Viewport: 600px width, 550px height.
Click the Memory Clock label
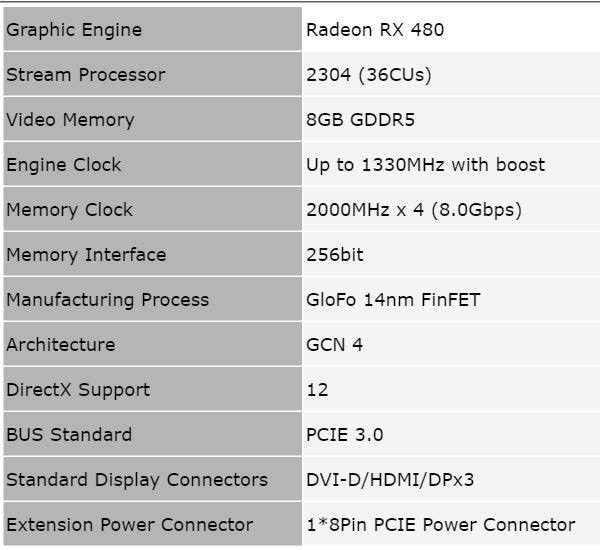(x=69, y=210)
